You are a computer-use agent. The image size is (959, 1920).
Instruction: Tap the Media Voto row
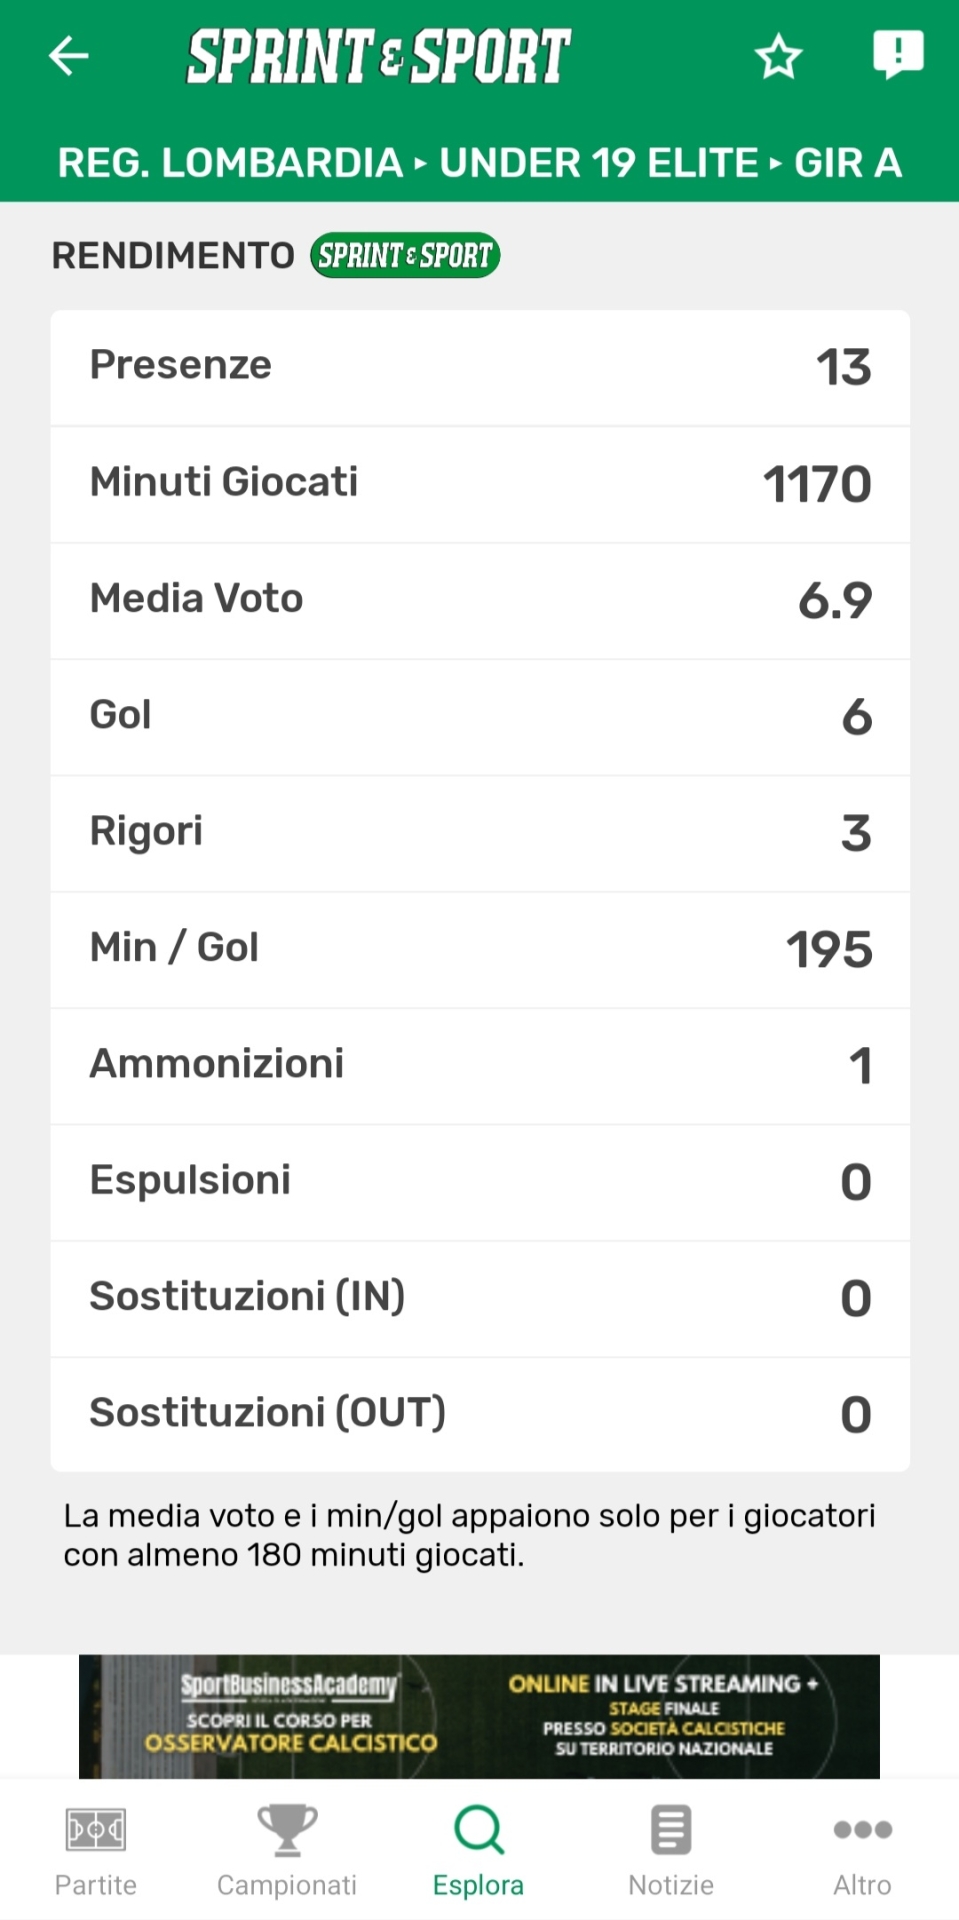pyautogui.click(x=480, y=600)
